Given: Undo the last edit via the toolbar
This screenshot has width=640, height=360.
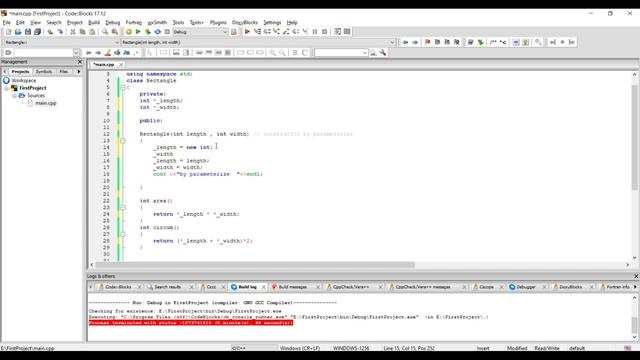Looking at the screenshot, I should tap(50, 32).
